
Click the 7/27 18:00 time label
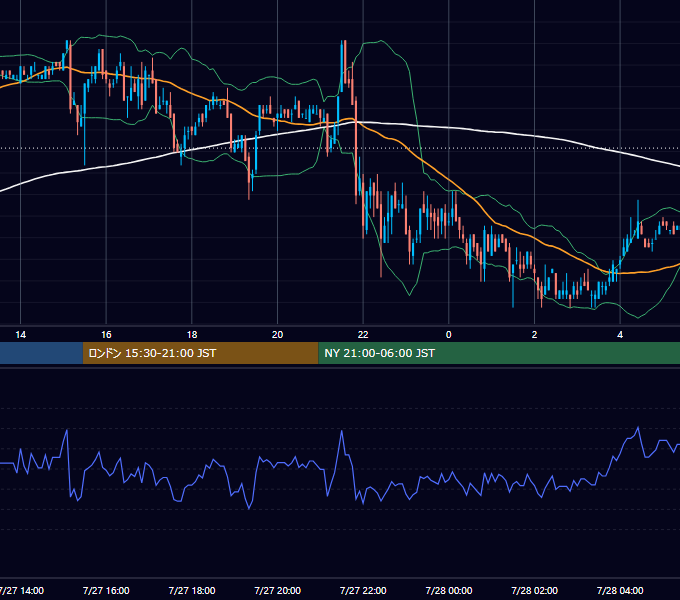pos(192,590)
